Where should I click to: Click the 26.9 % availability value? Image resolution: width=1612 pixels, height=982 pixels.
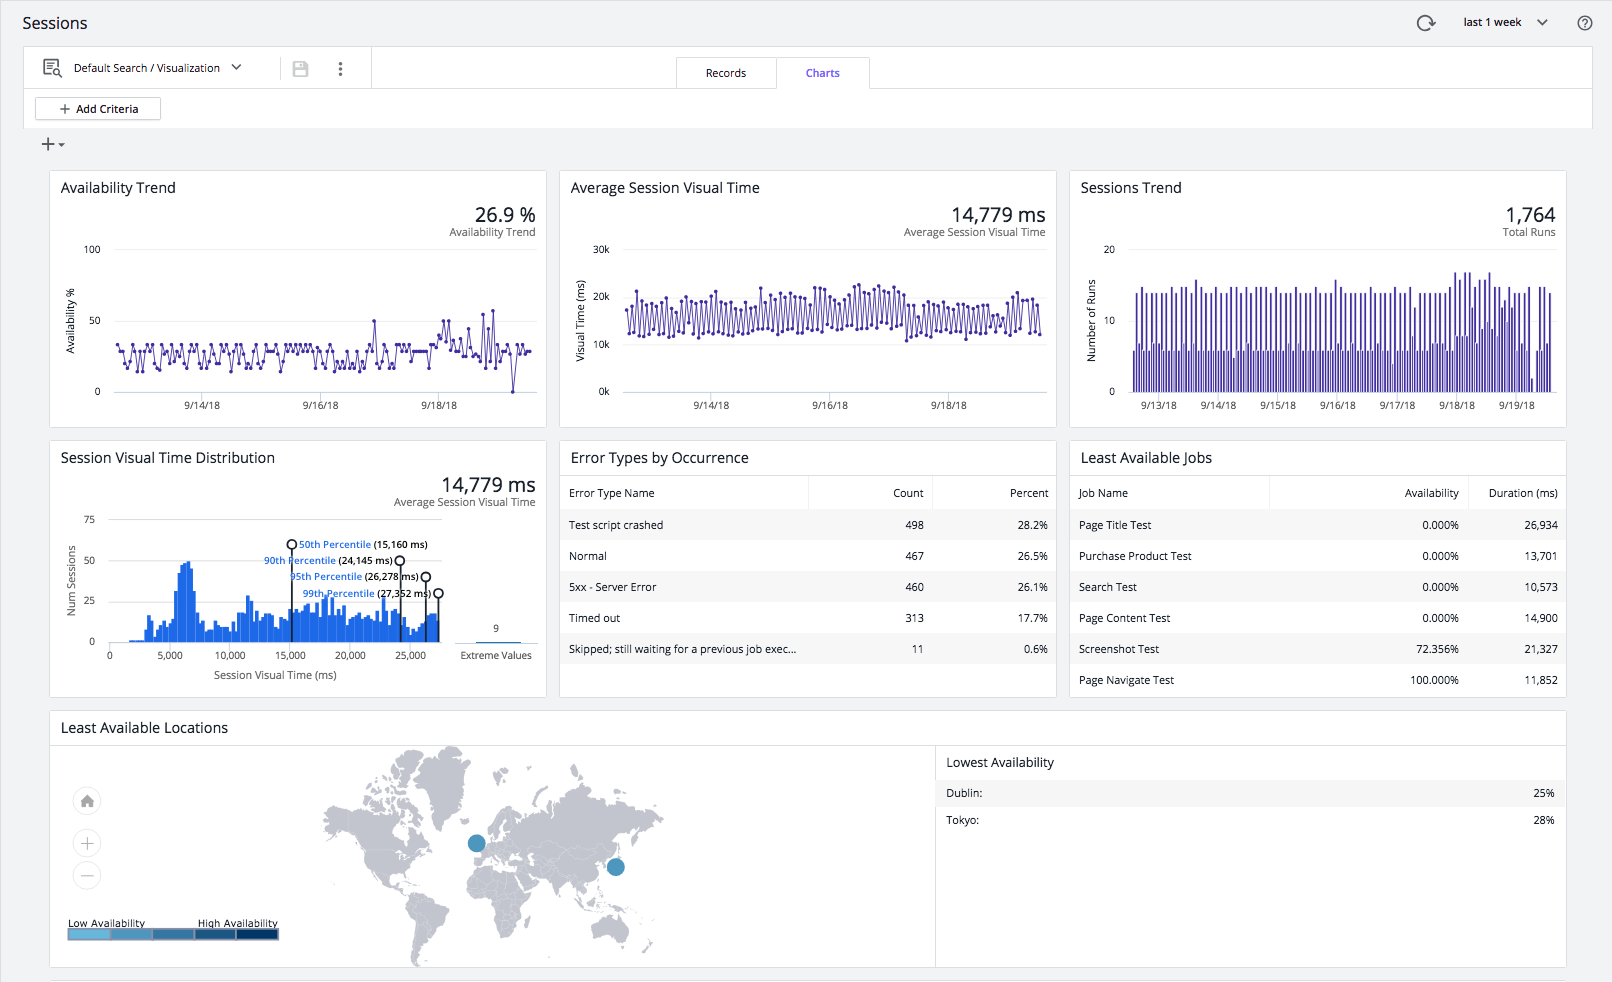pyautogui.click(x=505, y=215)
